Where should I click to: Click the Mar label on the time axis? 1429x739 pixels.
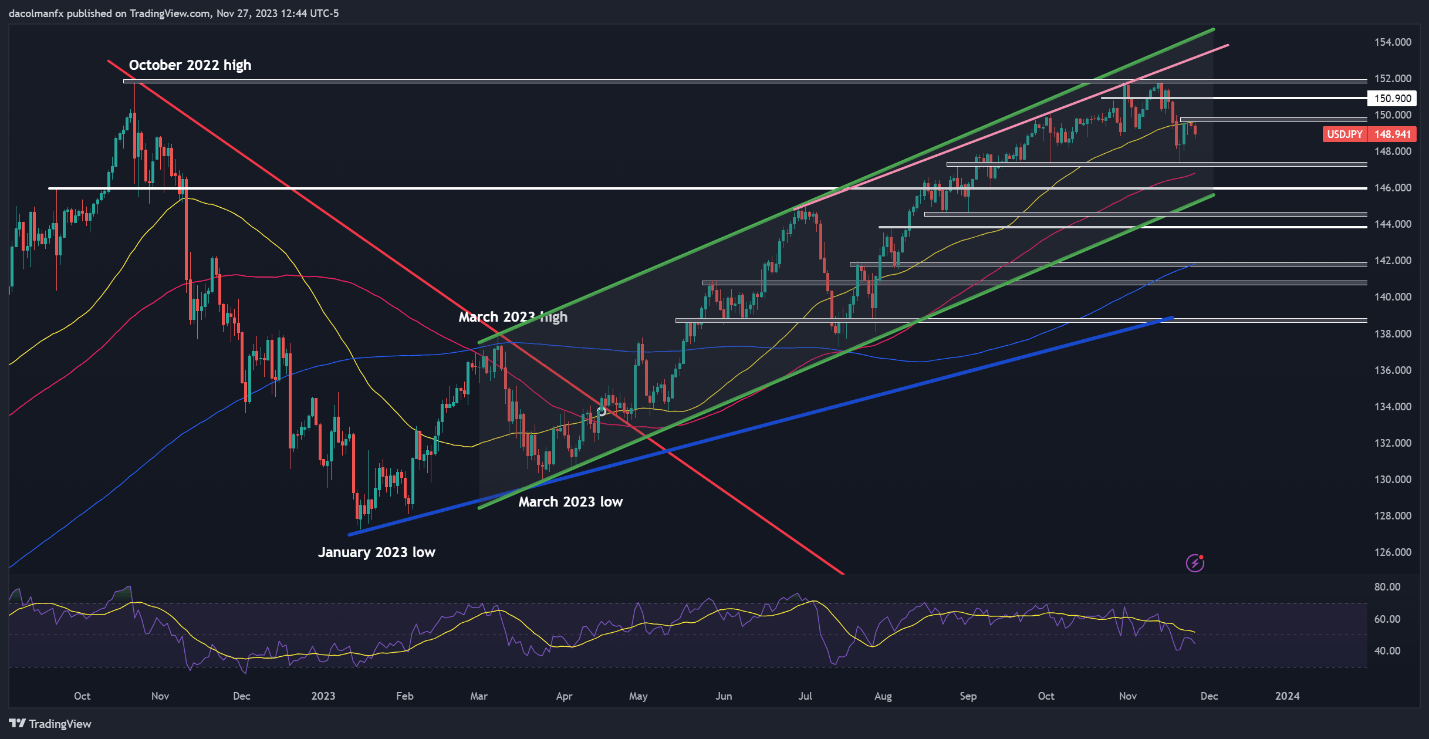(x=478, y=696)
